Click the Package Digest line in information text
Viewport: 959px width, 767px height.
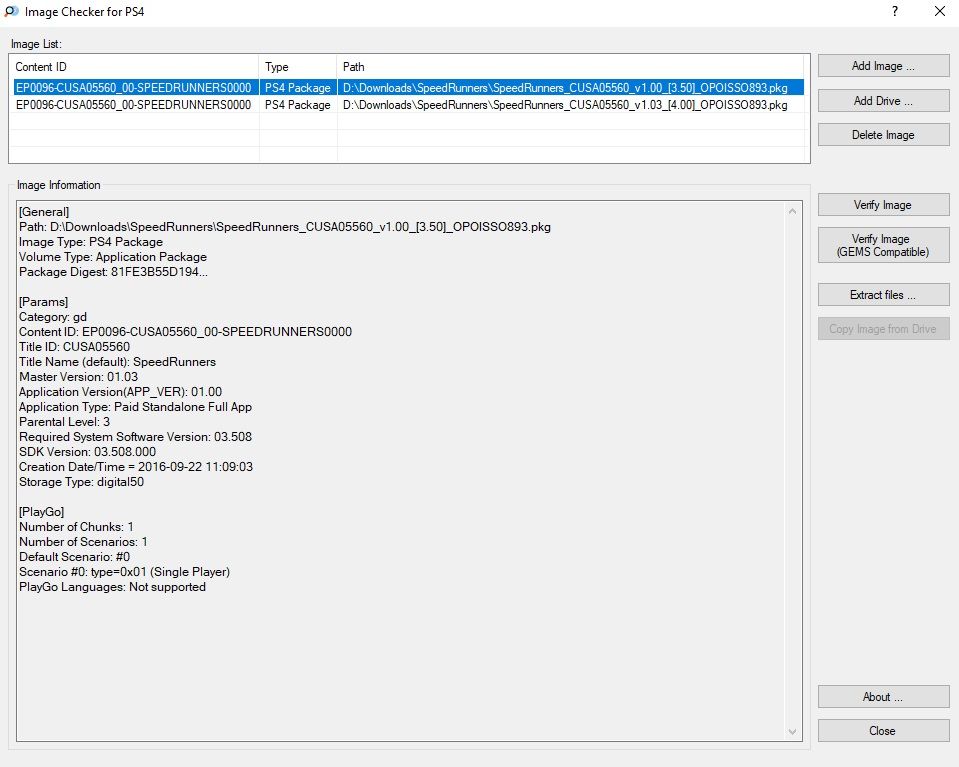click(x=113, y=272)
